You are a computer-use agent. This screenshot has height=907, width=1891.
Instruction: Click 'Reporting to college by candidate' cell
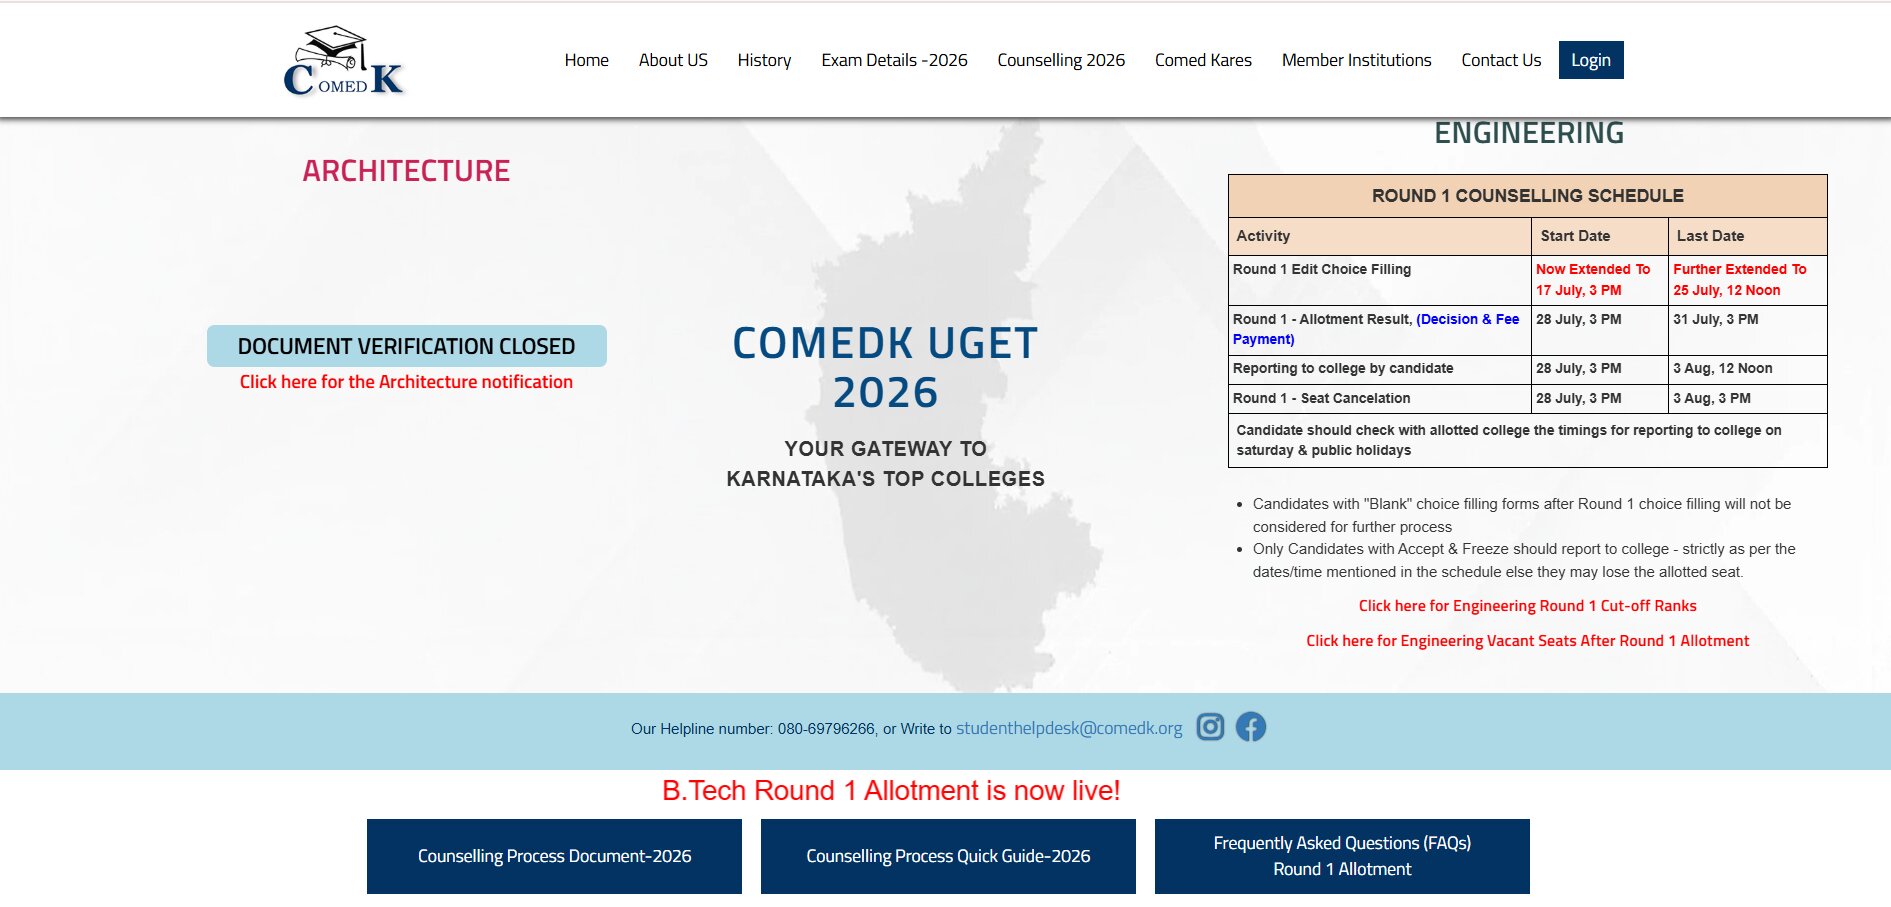[1380, 369]
